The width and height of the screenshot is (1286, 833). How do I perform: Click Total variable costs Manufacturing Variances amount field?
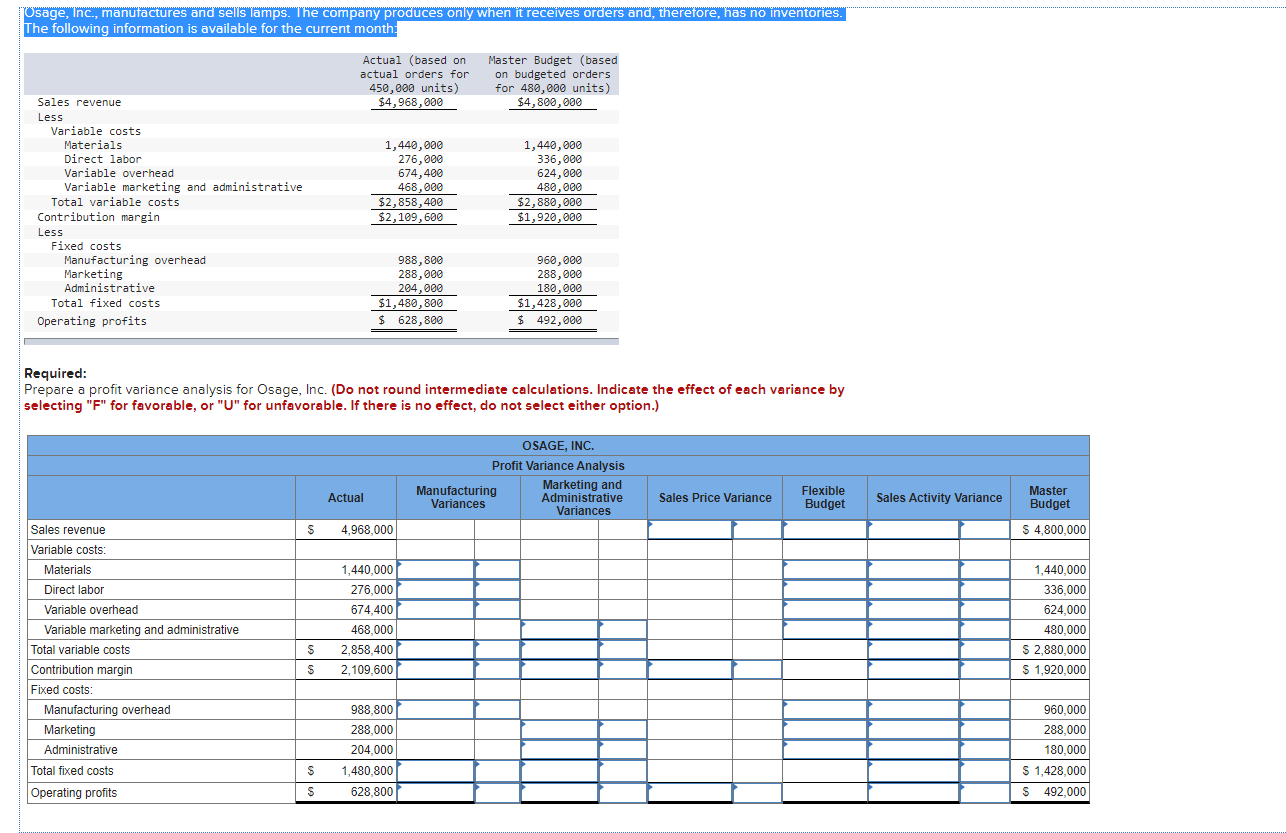pyautogui.click(x=436, y=650)
